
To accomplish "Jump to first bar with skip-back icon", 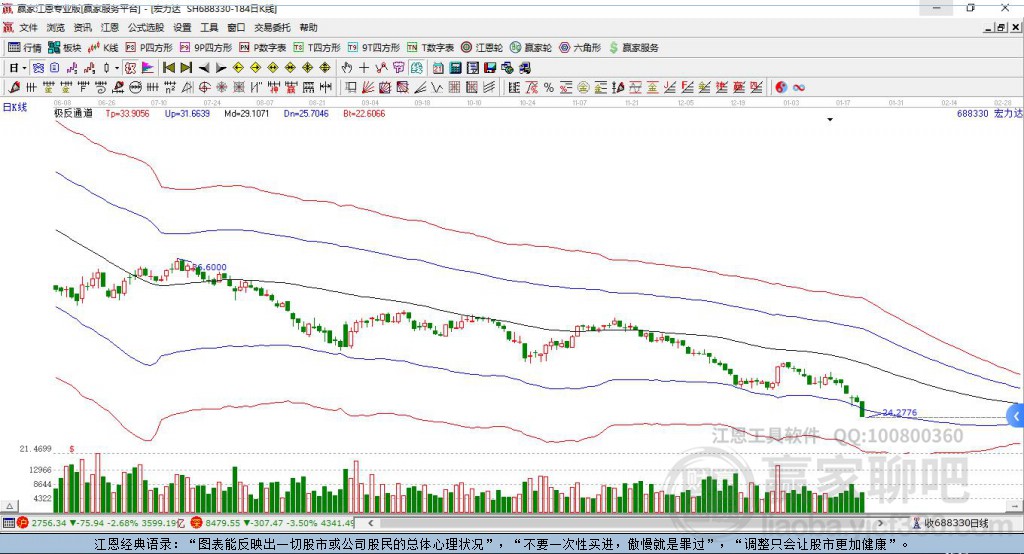I will tap(168, 67).
